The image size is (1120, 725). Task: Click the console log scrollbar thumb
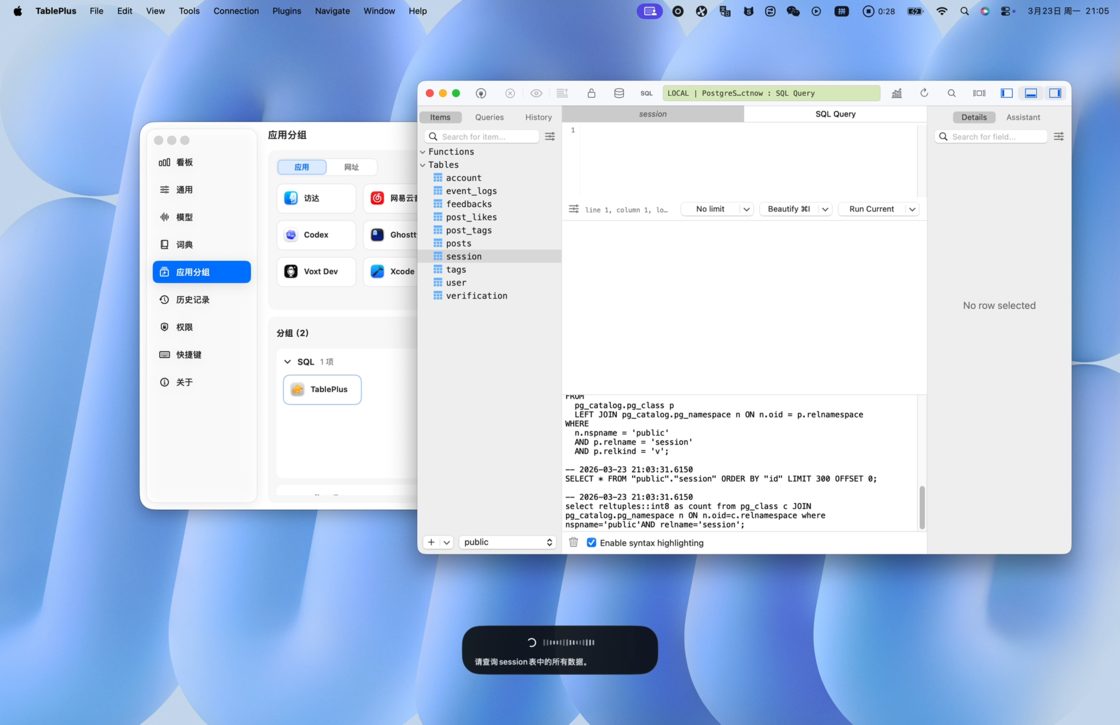coord(922,507)
